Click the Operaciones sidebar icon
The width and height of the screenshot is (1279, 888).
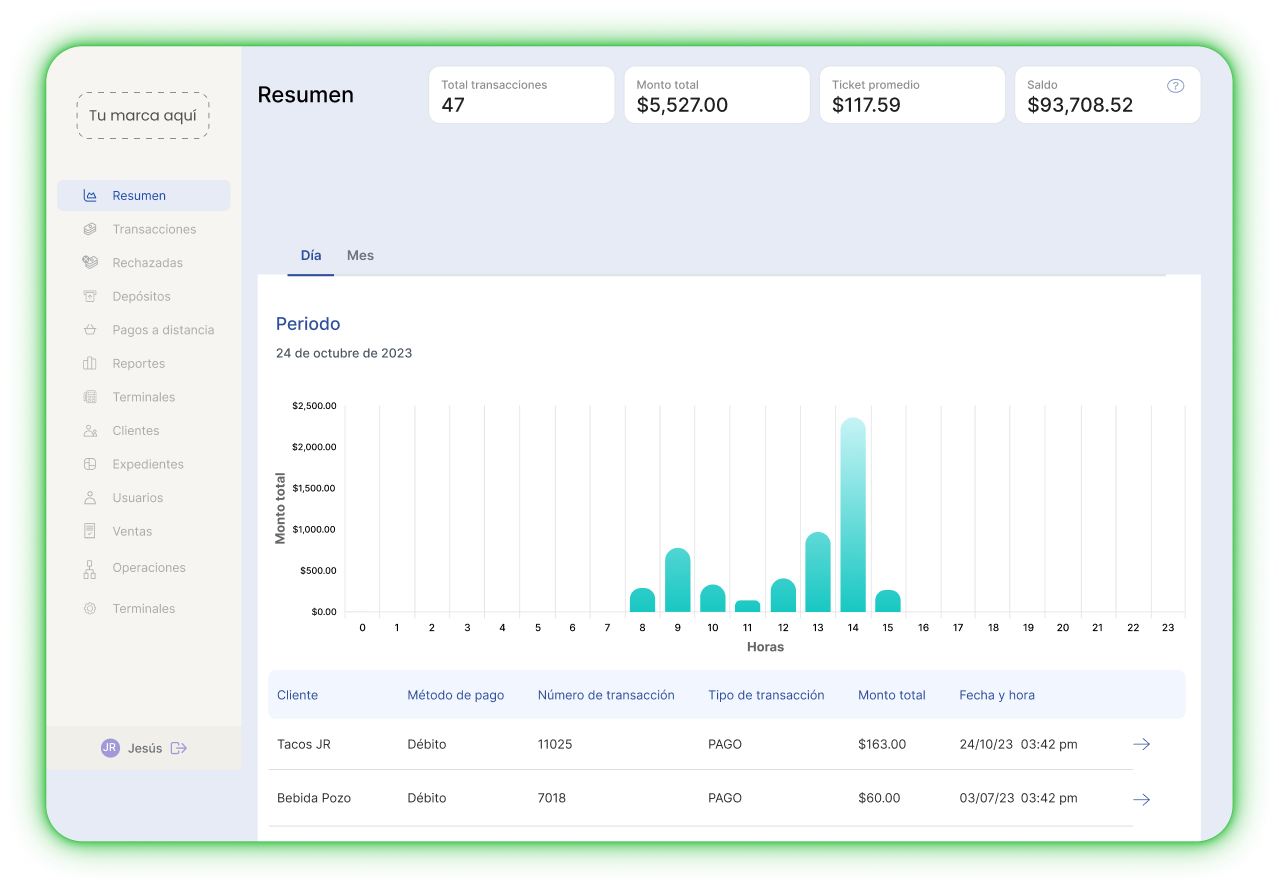pos(91,568)
